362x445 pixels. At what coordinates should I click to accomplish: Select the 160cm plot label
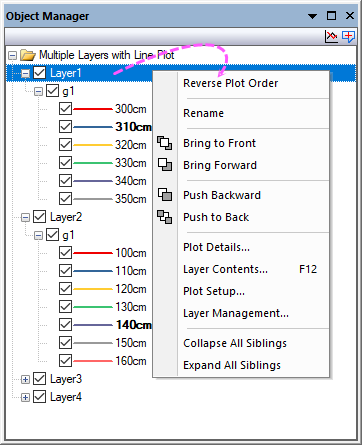[131, 361]
